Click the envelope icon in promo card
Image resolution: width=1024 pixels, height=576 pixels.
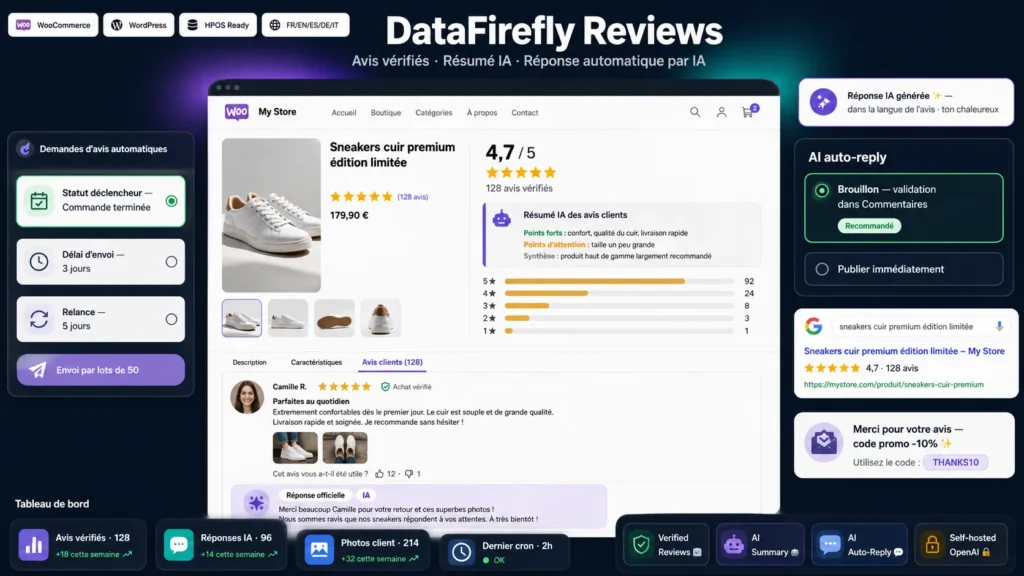coord(824,442)
